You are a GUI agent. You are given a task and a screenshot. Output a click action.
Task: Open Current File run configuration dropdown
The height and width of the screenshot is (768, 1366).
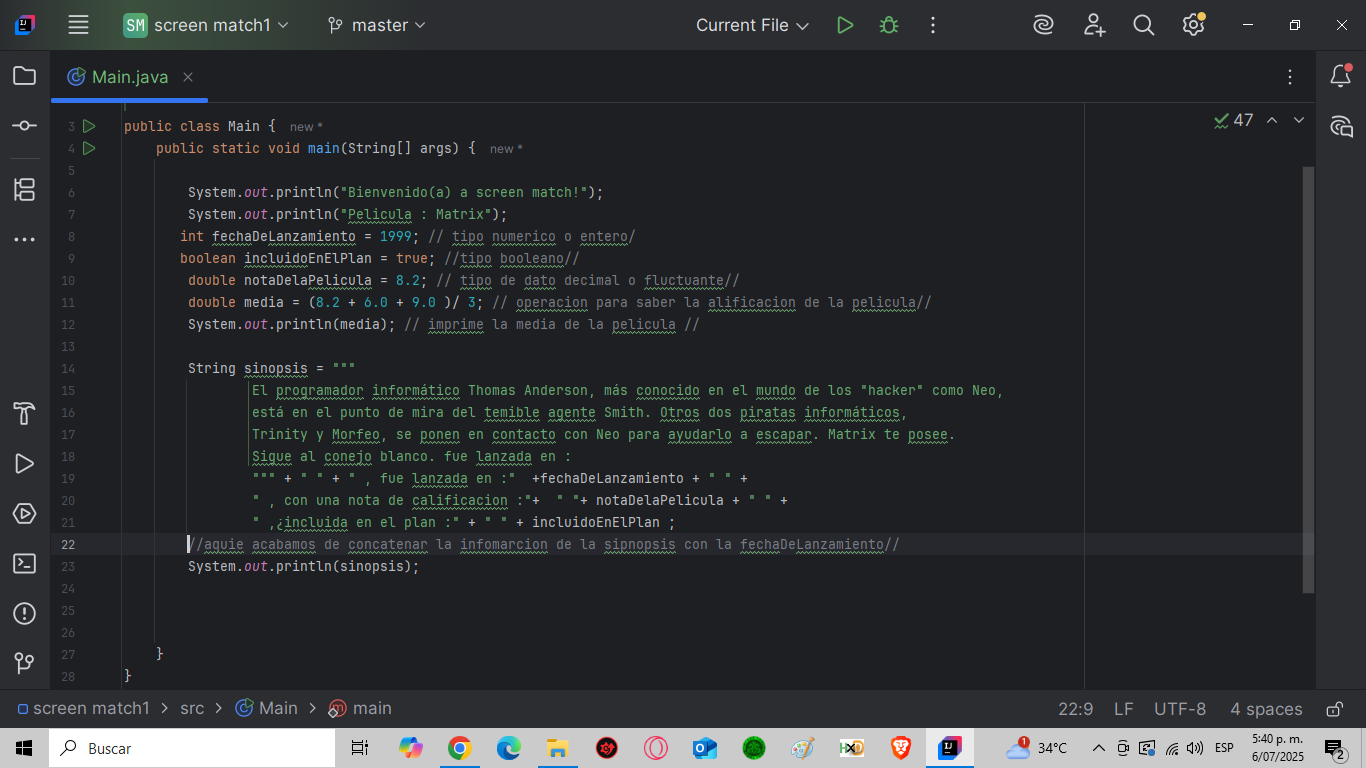pos(752,25)
